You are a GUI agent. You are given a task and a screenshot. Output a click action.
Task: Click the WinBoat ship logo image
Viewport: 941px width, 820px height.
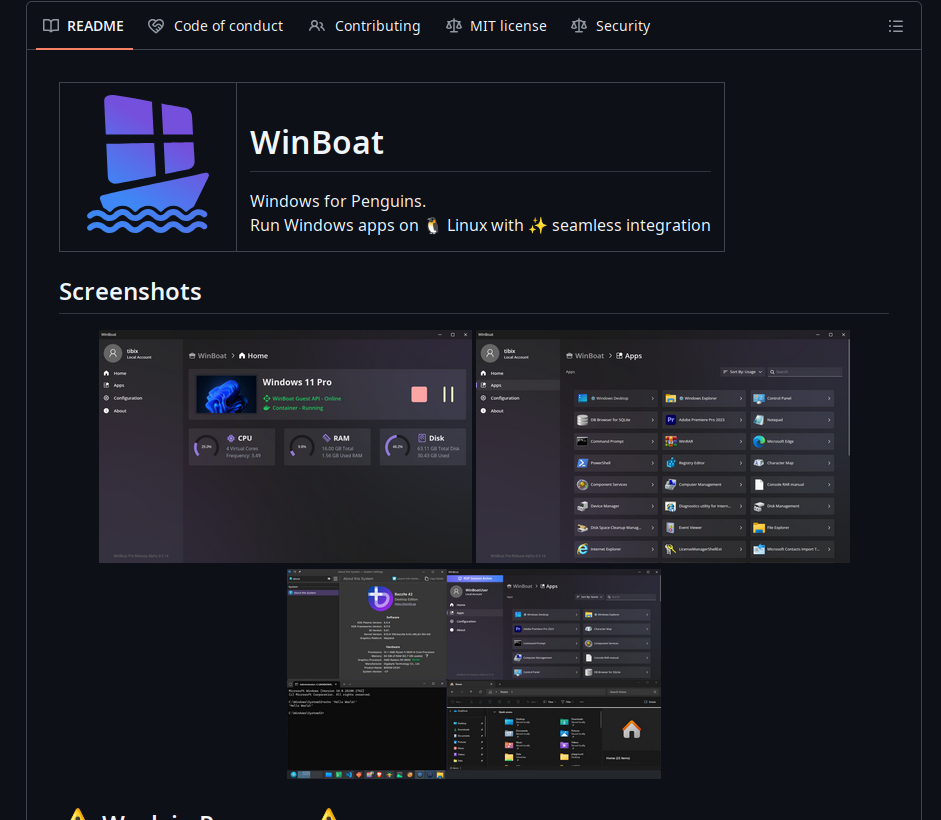(x=148, y=164)
